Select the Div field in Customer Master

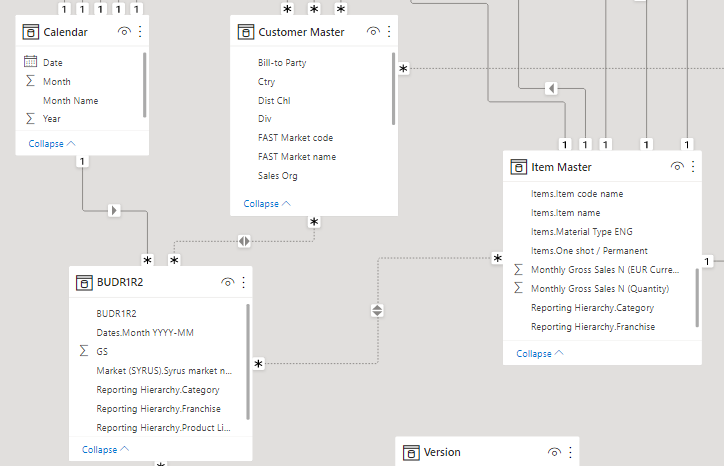click(265, 119)
